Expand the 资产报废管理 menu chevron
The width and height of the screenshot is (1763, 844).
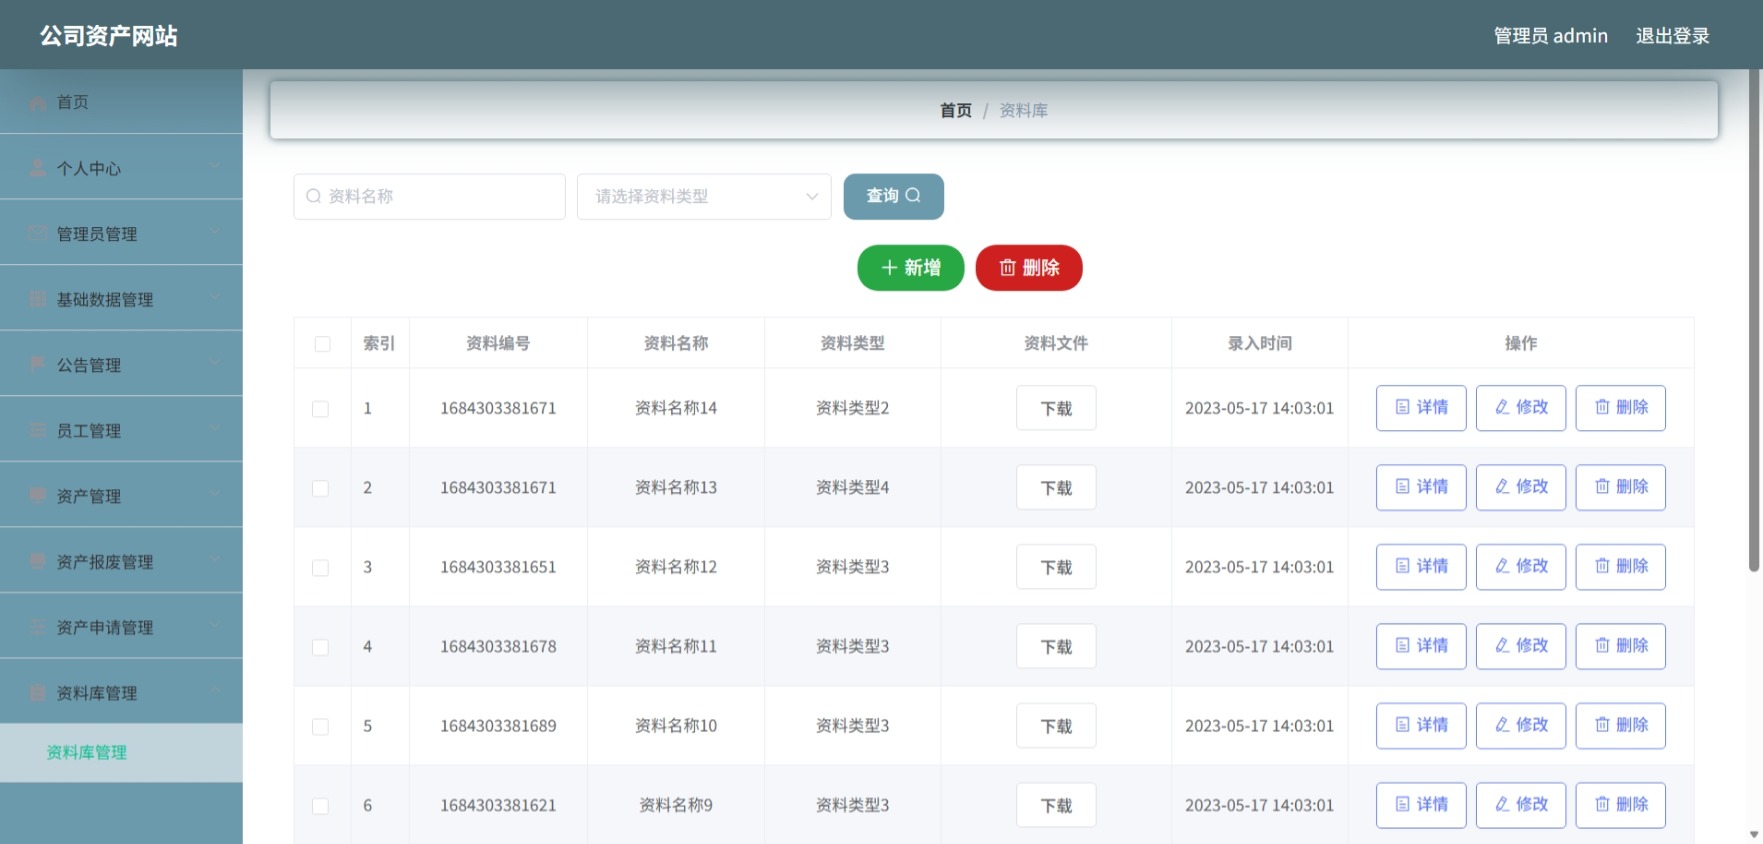[215, 558]
